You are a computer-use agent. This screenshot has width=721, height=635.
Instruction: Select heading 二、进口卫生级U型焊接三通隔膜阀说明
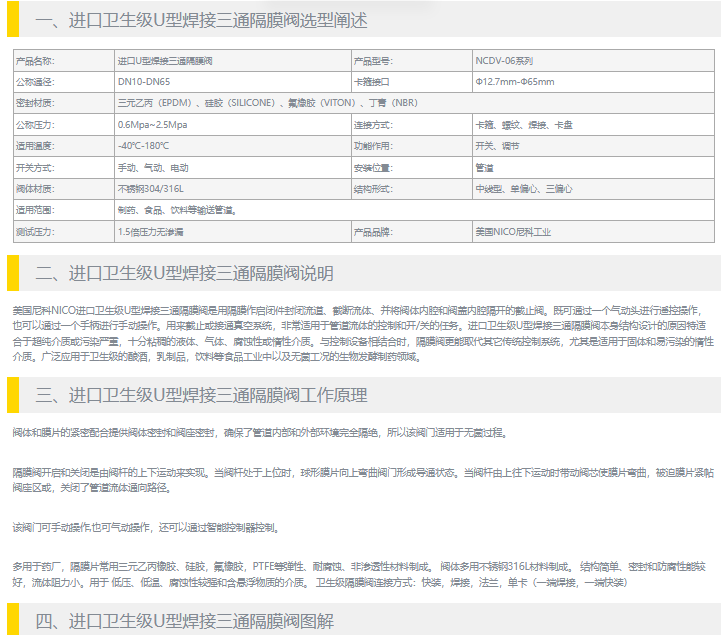(185, 273)
